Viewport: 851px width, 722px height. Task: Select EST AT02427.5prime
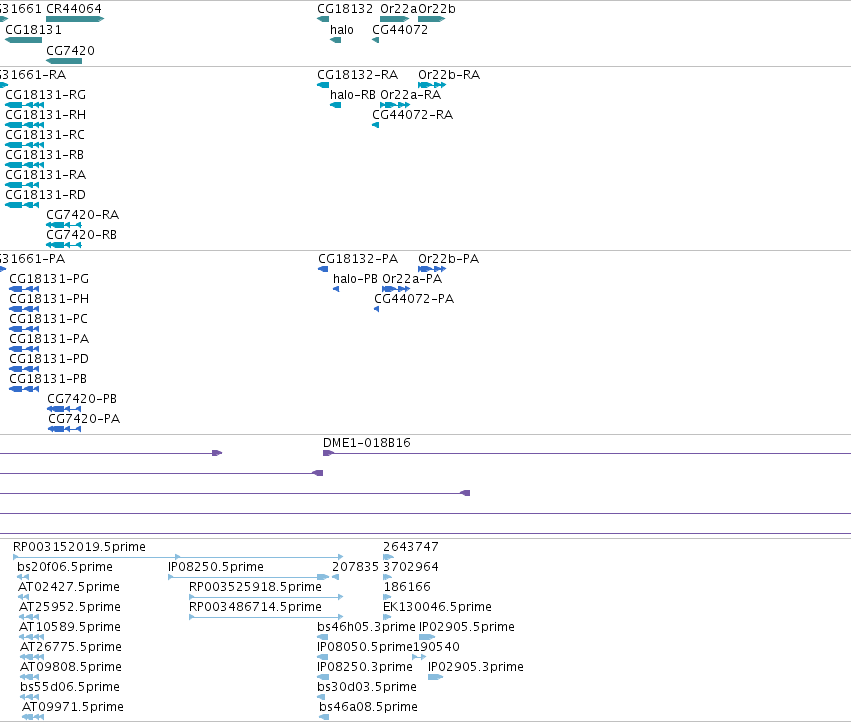coord(69,587)
